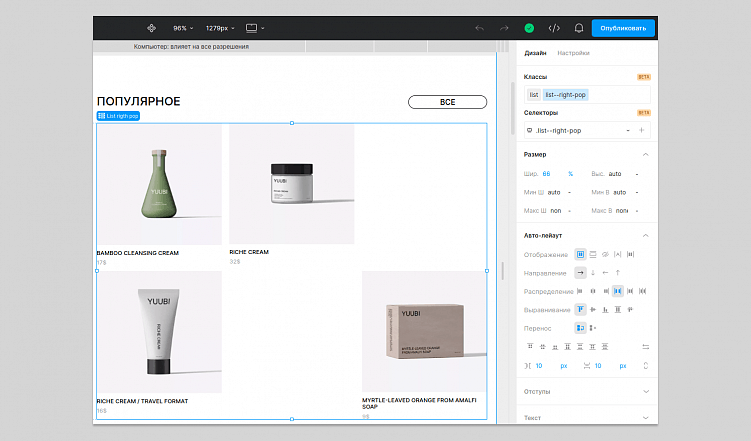Select the Bamboo Cleansing Cream product image
This screenshot has height=441, width=751.
click(x=159, y=185)
